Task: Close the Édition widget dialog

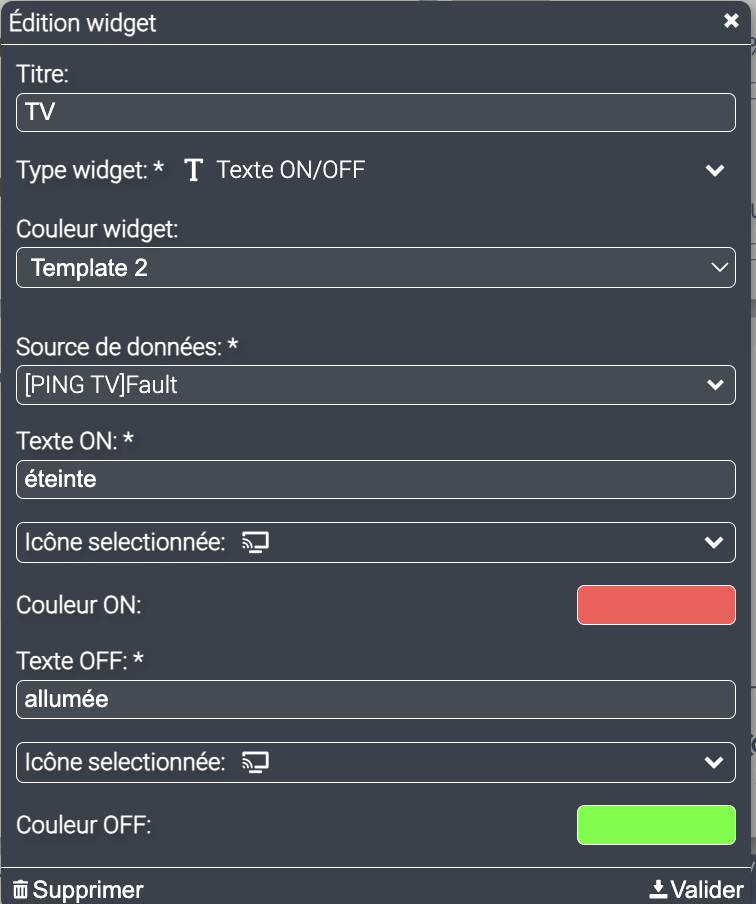Action: coord(731,21)
